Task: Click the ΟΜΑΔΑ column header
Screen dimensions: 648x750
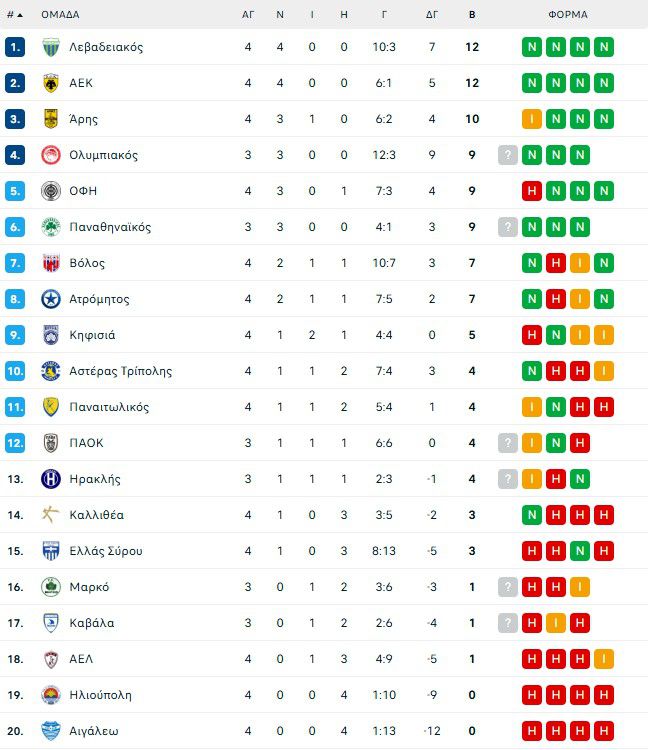Action: click(x=60, y=15)
